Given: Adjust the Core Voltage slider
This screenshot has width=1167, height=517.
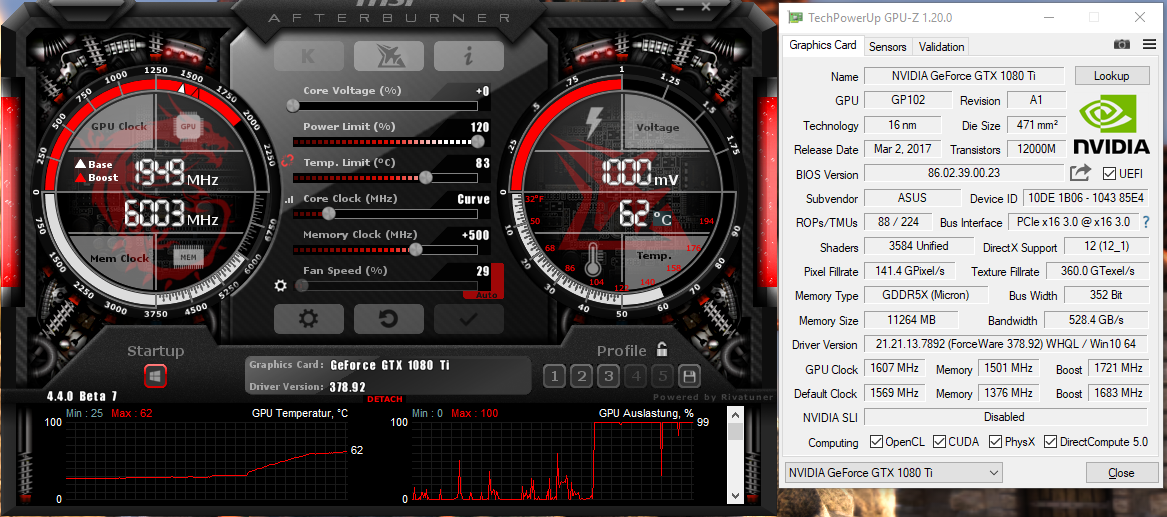Looking at the screenshot, I should 386,106.
